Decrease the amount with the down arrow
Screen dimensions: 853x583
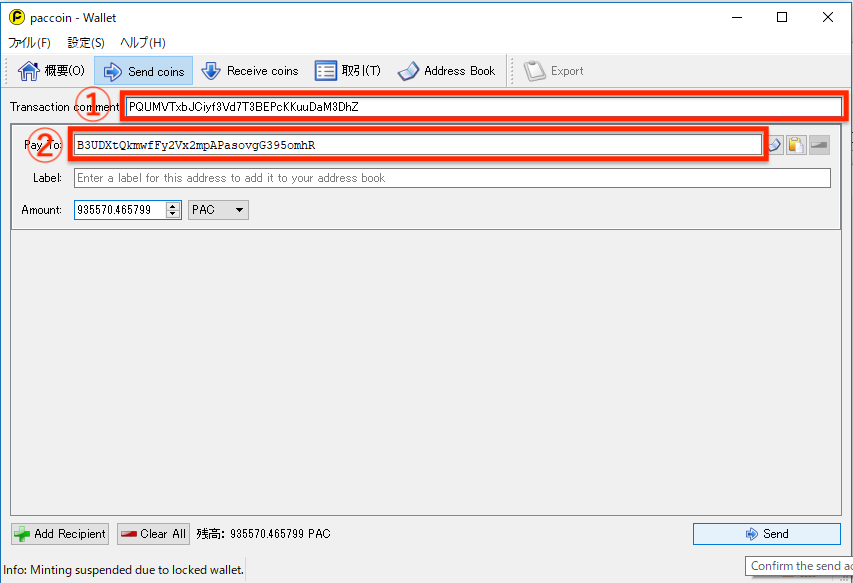click(173, 214)
